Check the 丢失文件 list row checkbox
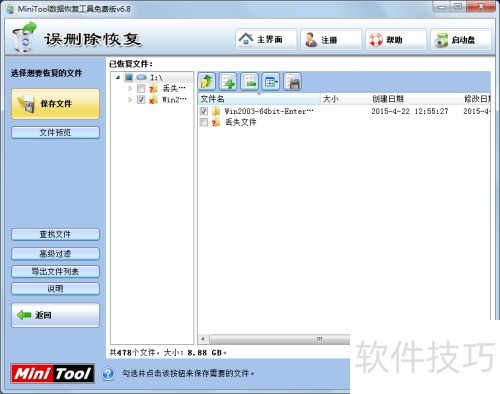This screenshot has height=394, width=500. 204,122
